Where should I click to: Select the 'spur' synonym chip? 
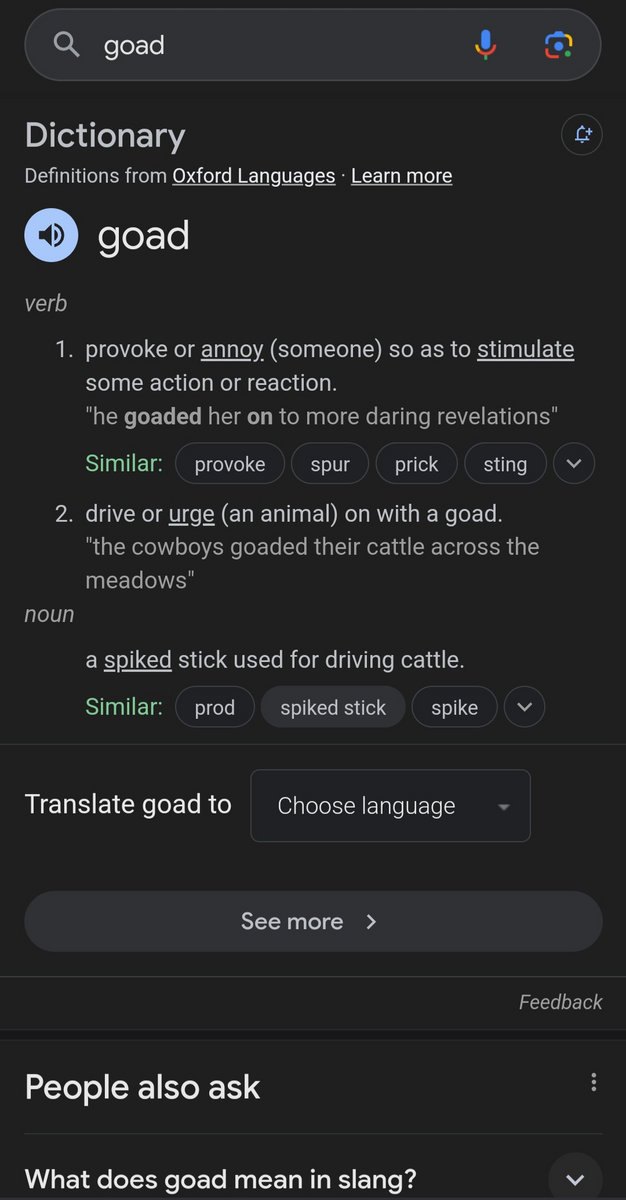pyautogui.click(x=330, y=464)
